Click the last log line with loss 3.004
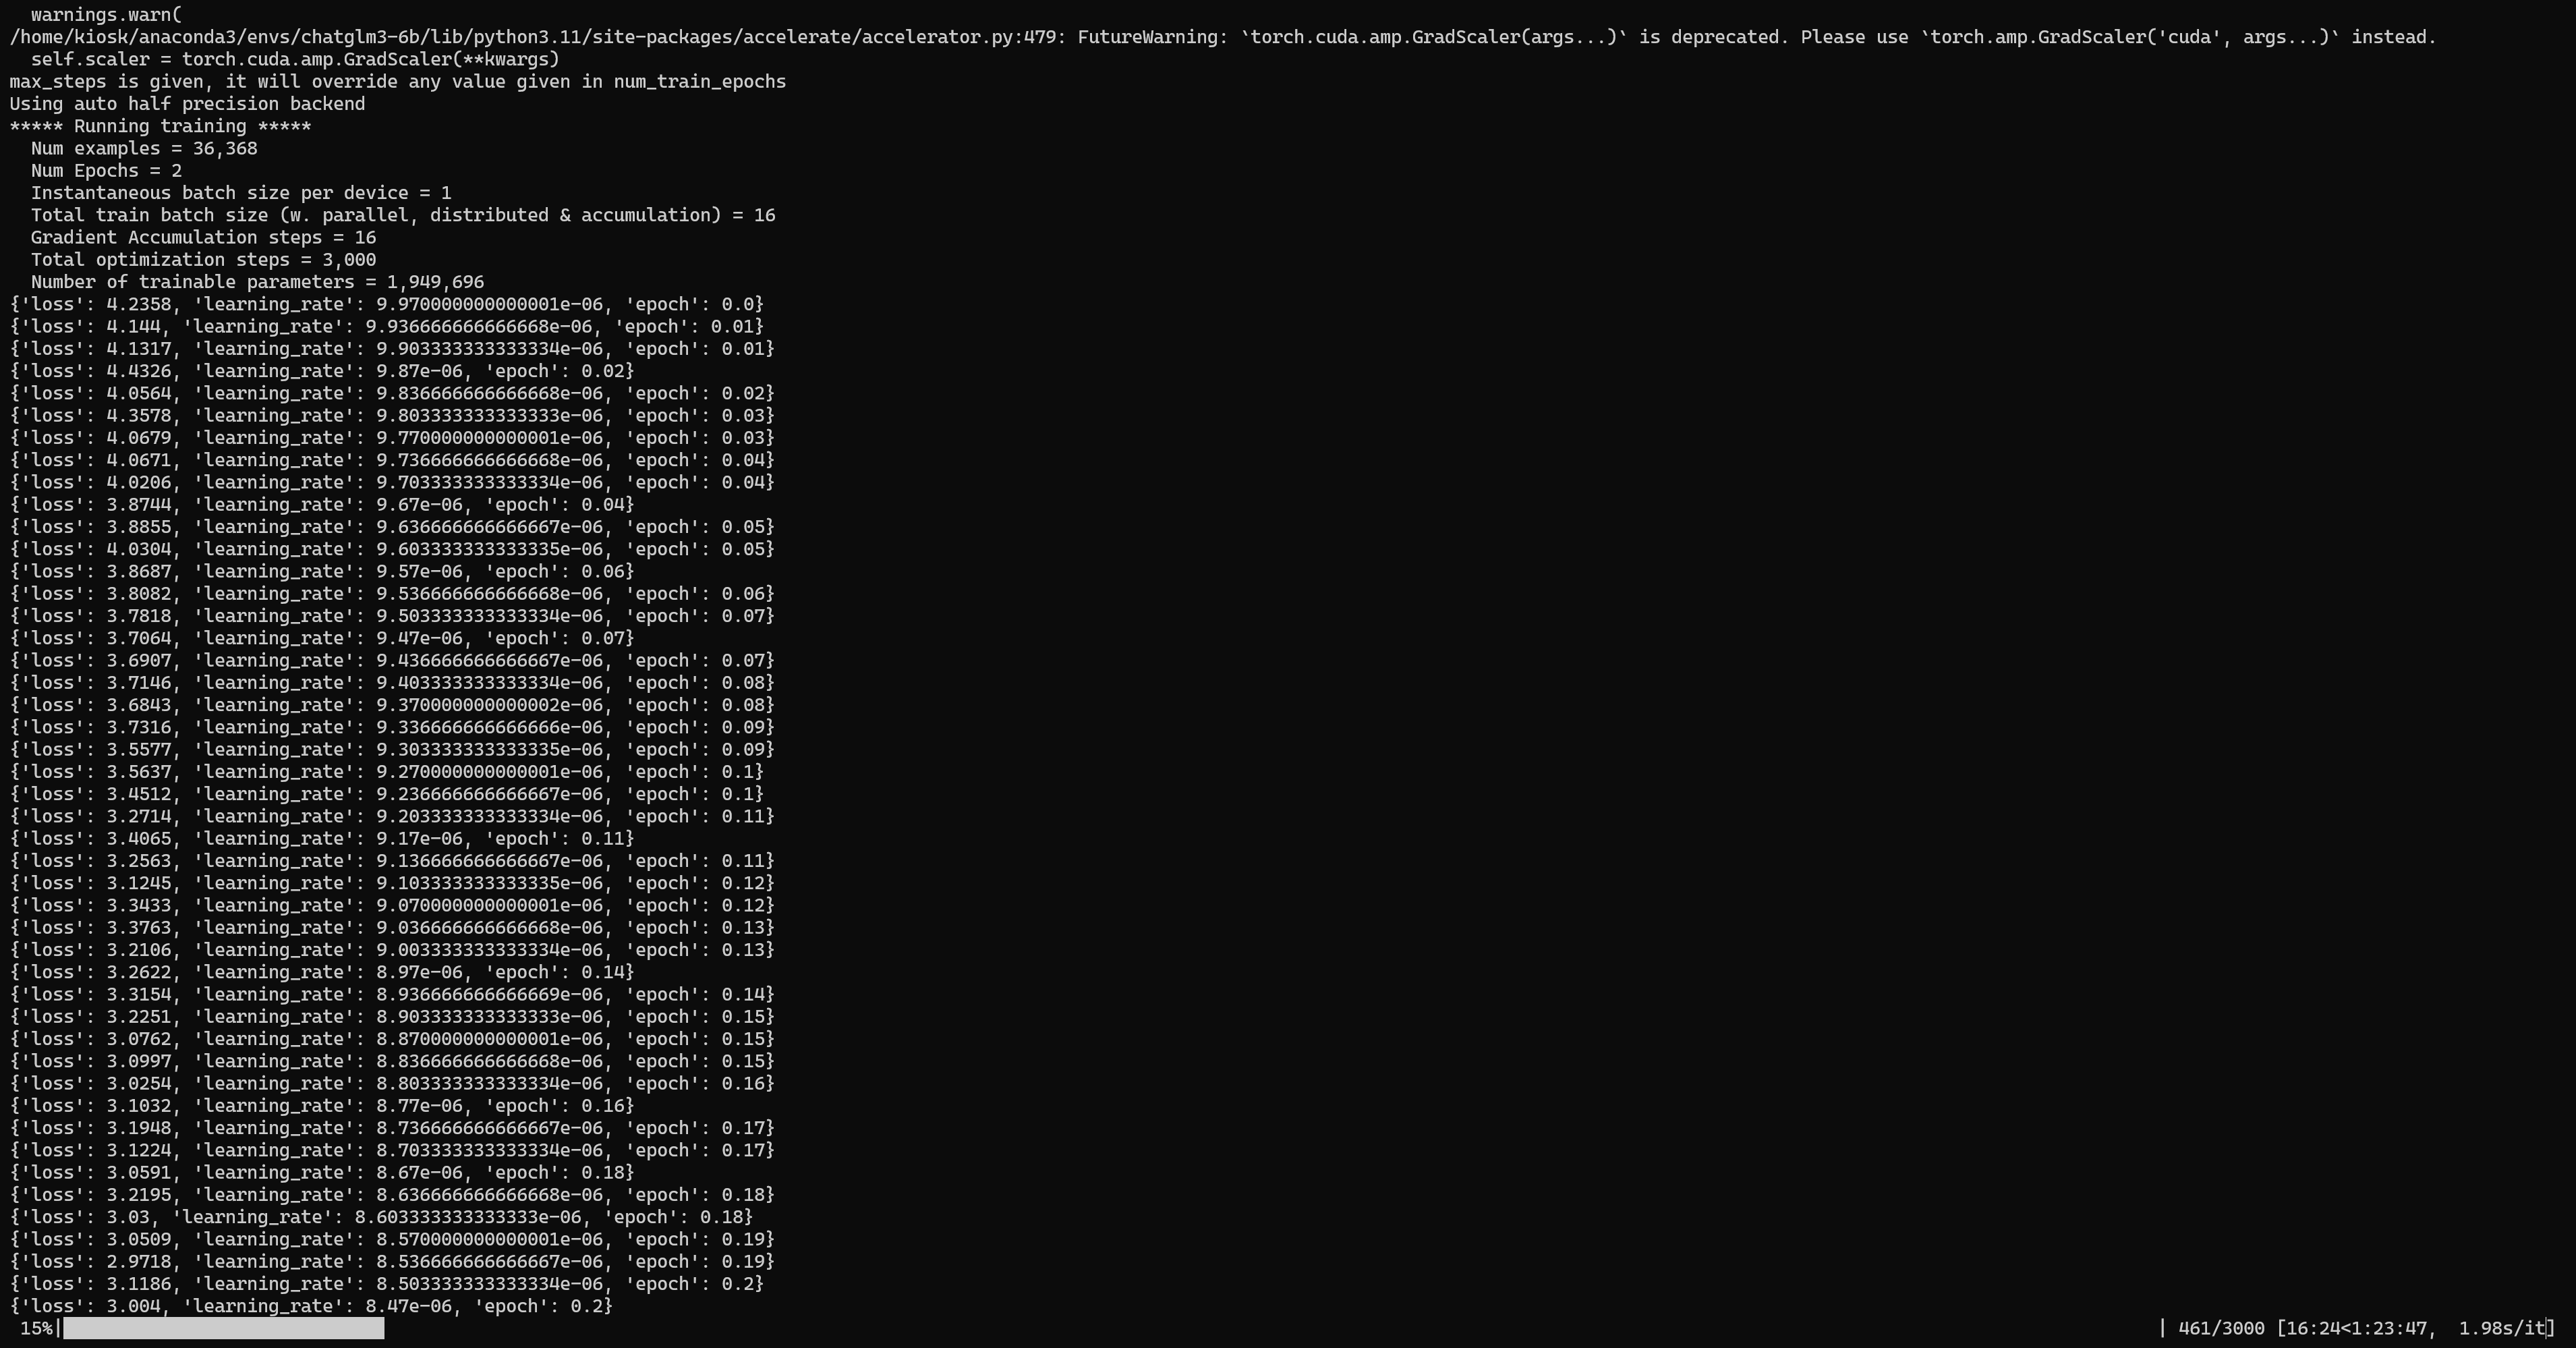 [x=311, y=1306]
